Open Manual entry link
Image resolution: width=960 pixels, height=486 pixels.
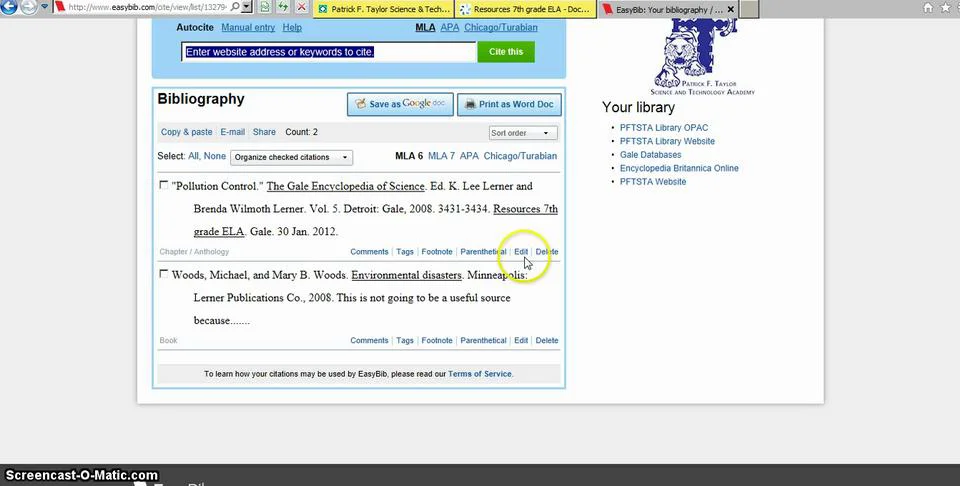pyautogui.click(x=248, y=28)
